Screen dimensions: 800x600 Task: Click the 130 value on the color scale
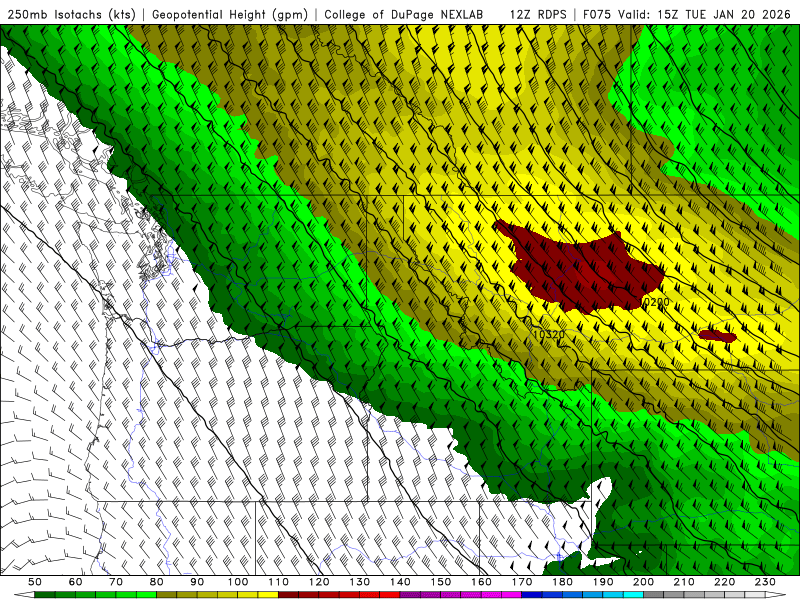tap(360, 582)
